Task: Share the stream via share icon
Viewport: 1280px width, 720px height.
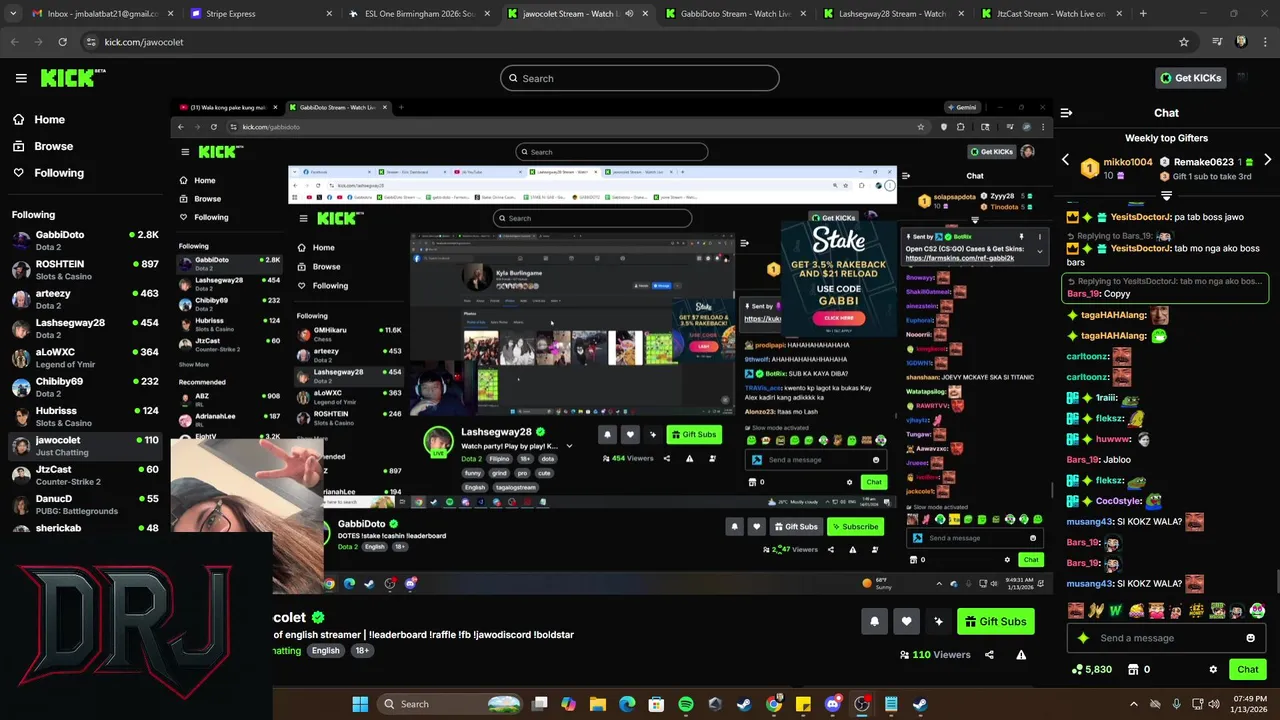Action: (x=989, y=655)
